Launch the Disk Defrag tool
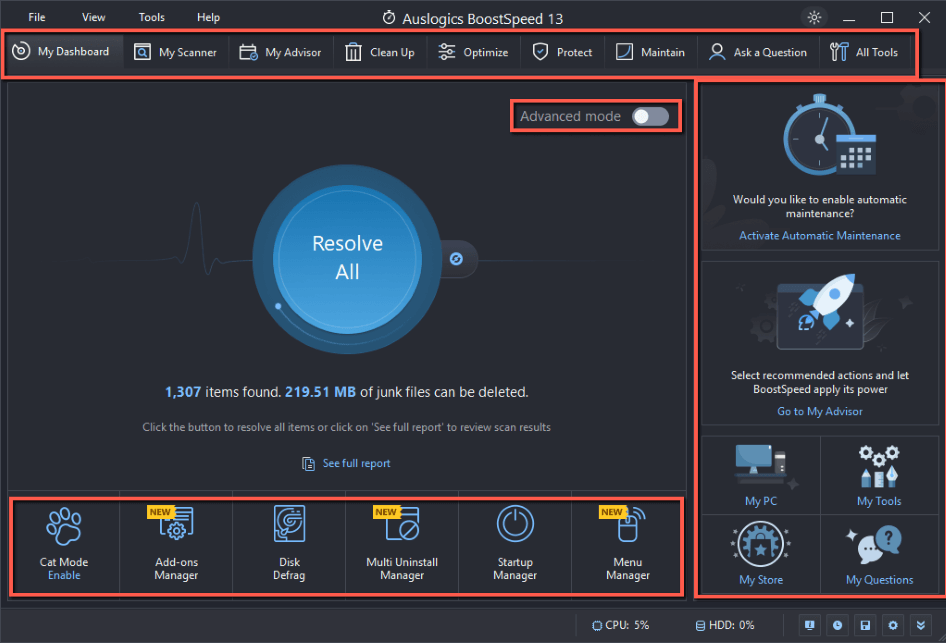This screenshot has height=643, width=946. point(289,543)
